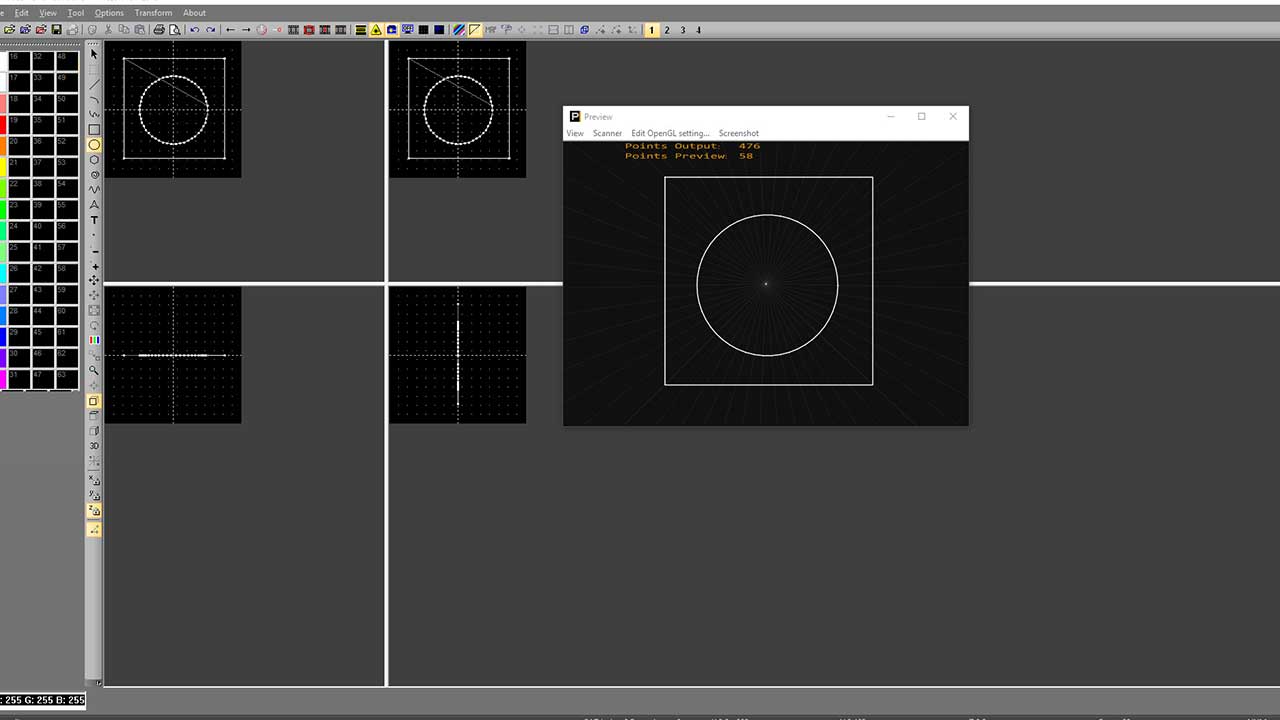Viewport: 1280px width, 720px height.
Task: Click the Undo arrow icon
Action: click(x=194, y=30)
